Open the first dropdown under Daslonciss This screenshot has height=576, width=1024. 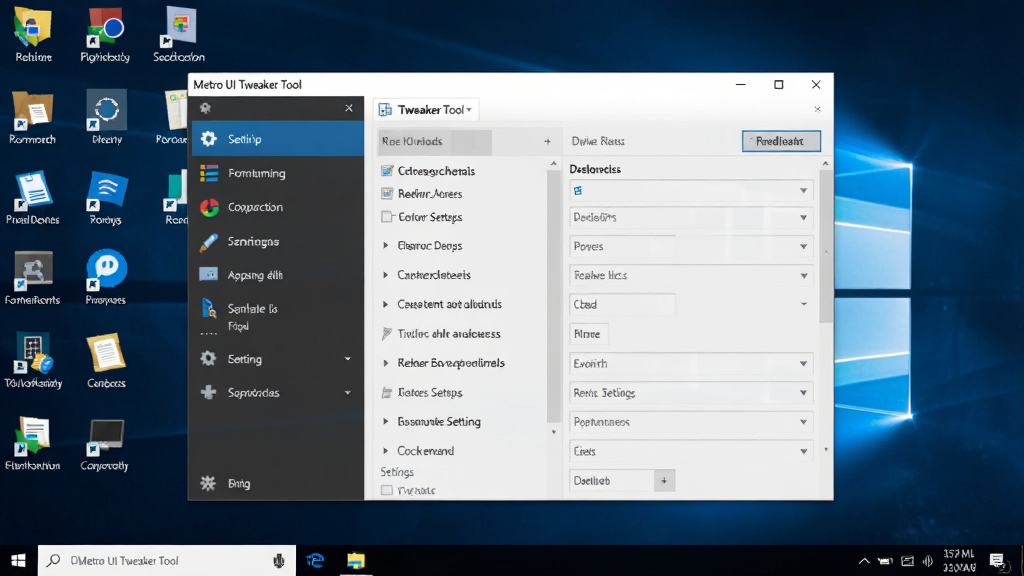point(691,190)
